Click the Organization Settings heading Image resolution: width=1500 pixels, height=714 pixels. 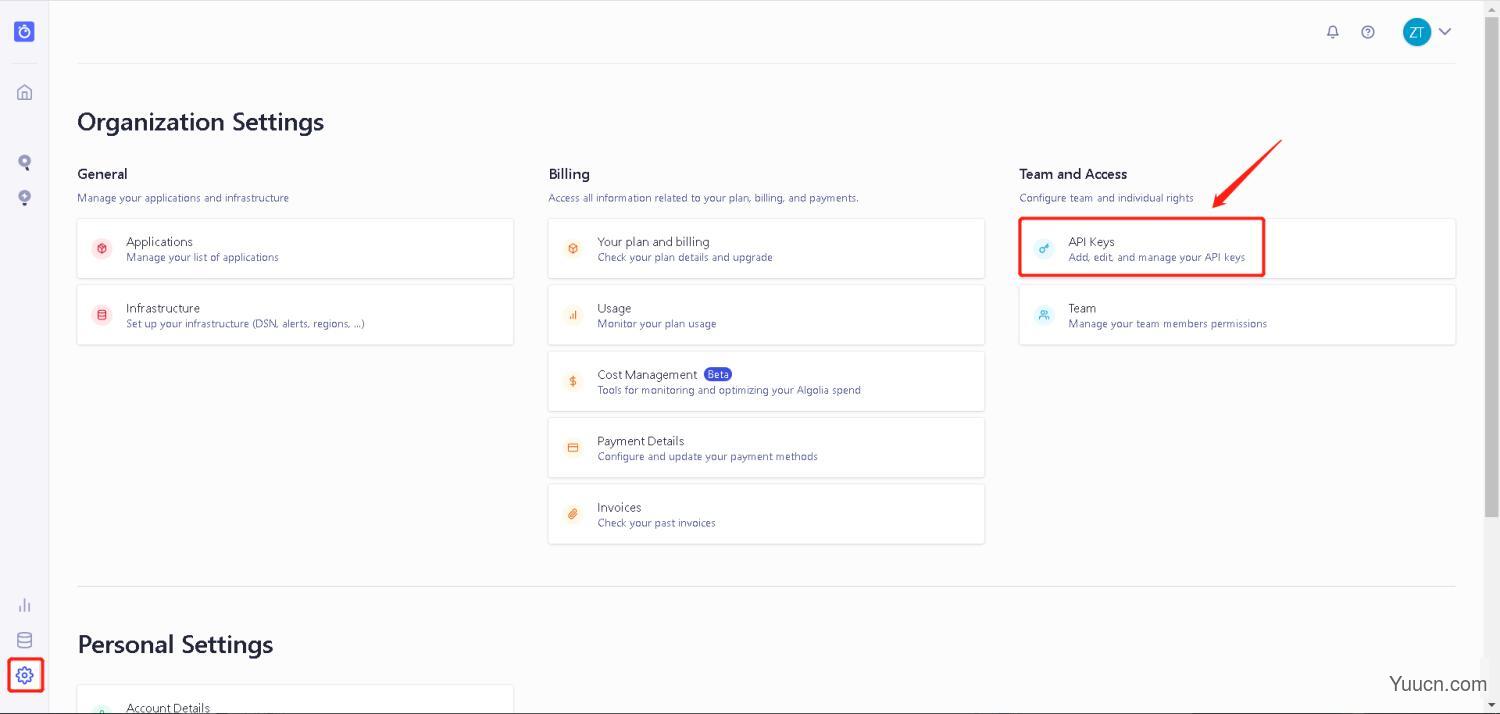coord(200,122)
